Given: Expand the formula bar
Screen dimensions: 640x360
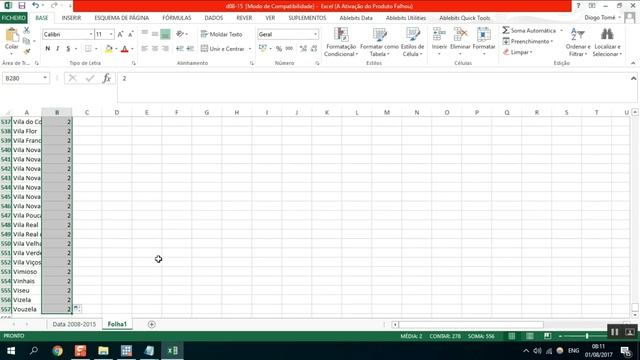Looking at the screenshot, I should point(633,78).
